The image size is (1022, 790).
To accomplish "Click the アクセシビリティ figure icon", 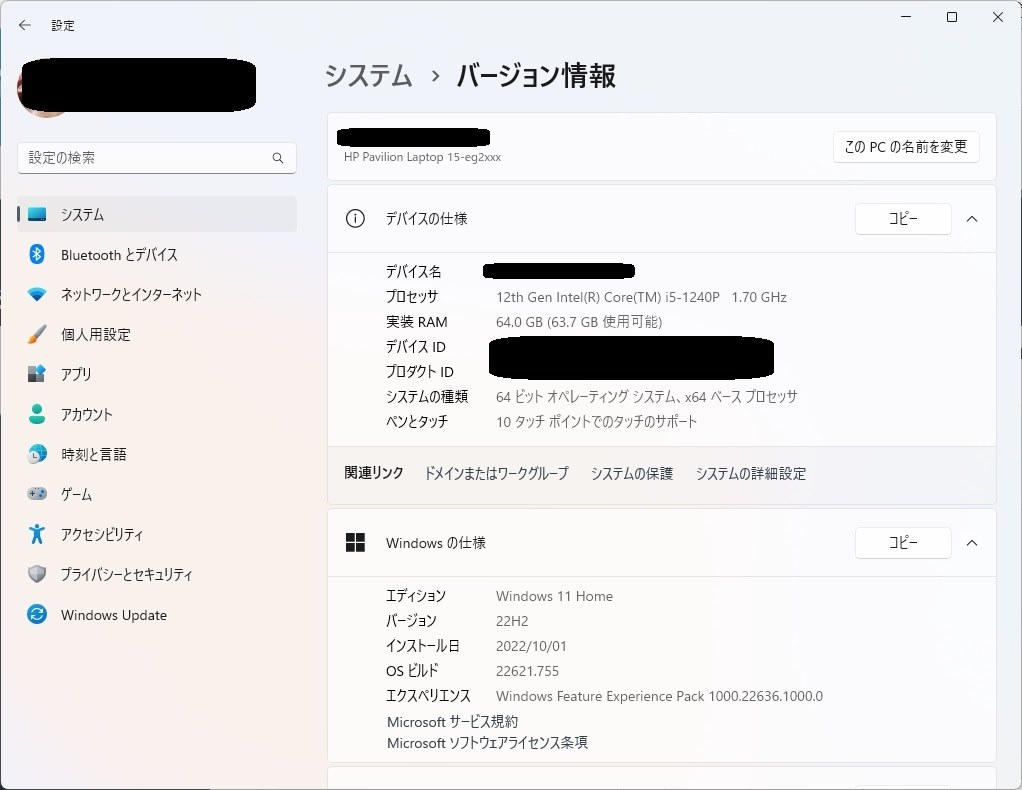I will coord(37,534).
